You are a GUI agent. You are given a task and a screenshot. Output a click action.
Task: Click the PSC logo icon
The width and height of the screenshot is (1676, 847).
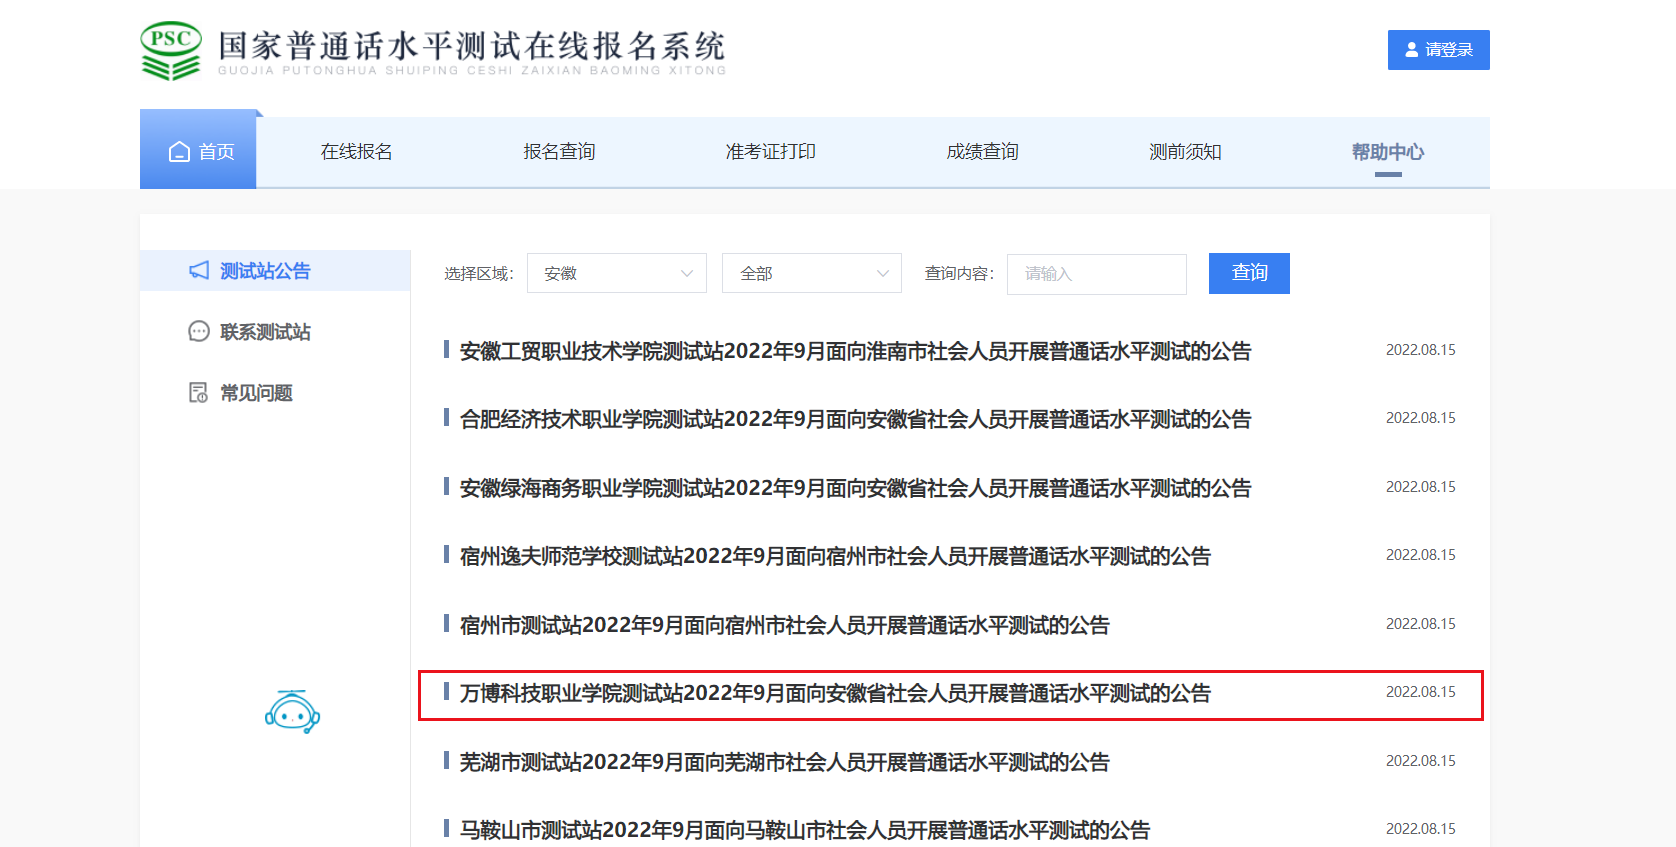point(171,51)
